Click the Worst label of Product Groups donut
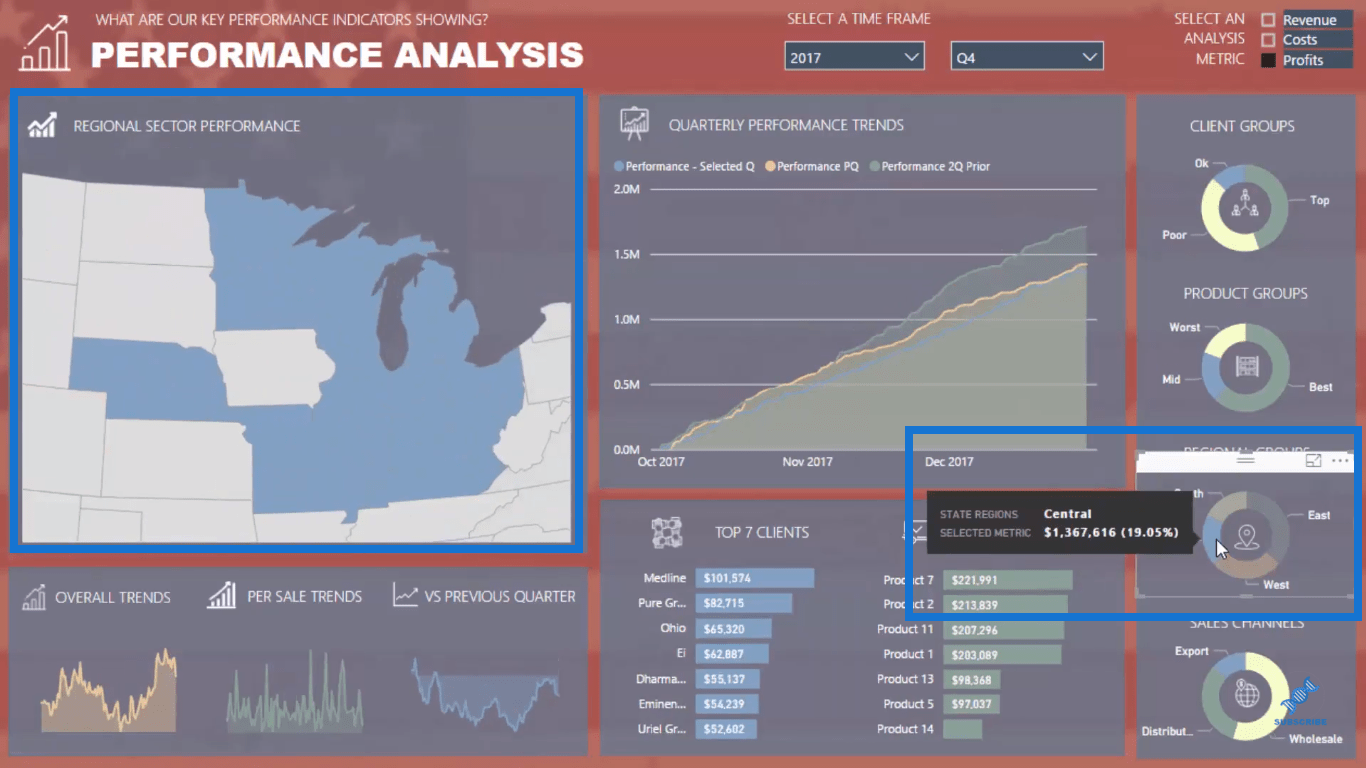Image resolution: width=1366 pixels, height=768 pixels. (1185, 327)
